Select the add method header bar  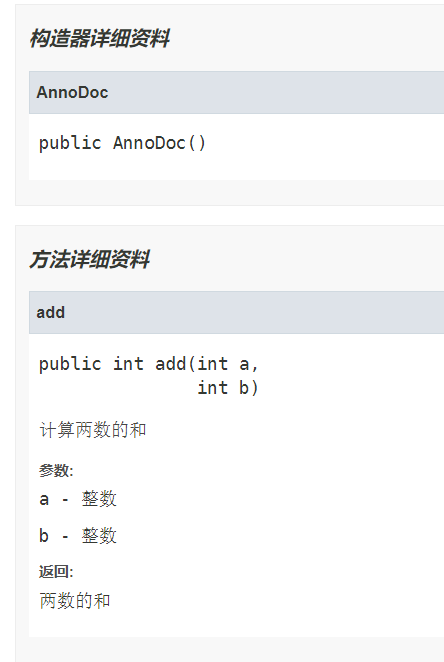236,312
